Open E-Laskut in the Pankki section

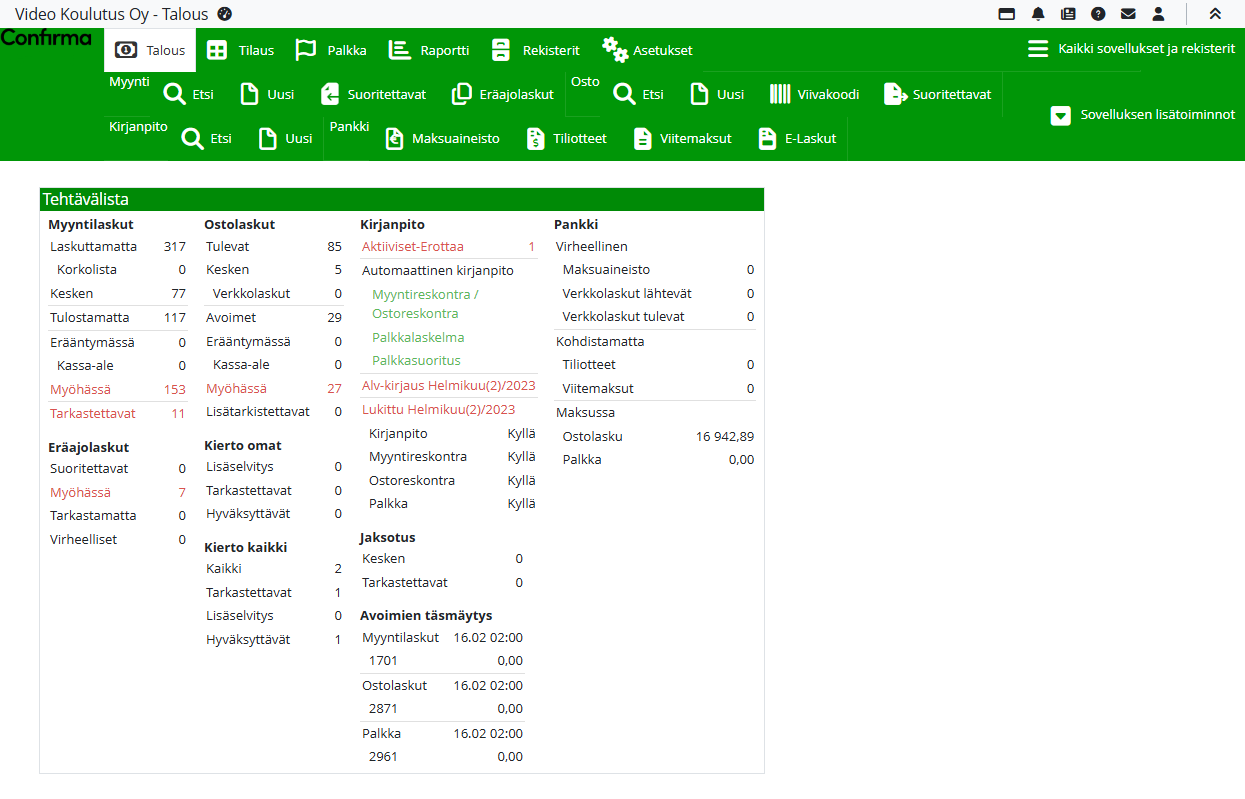pyautogui.click(x=797, y=139)
